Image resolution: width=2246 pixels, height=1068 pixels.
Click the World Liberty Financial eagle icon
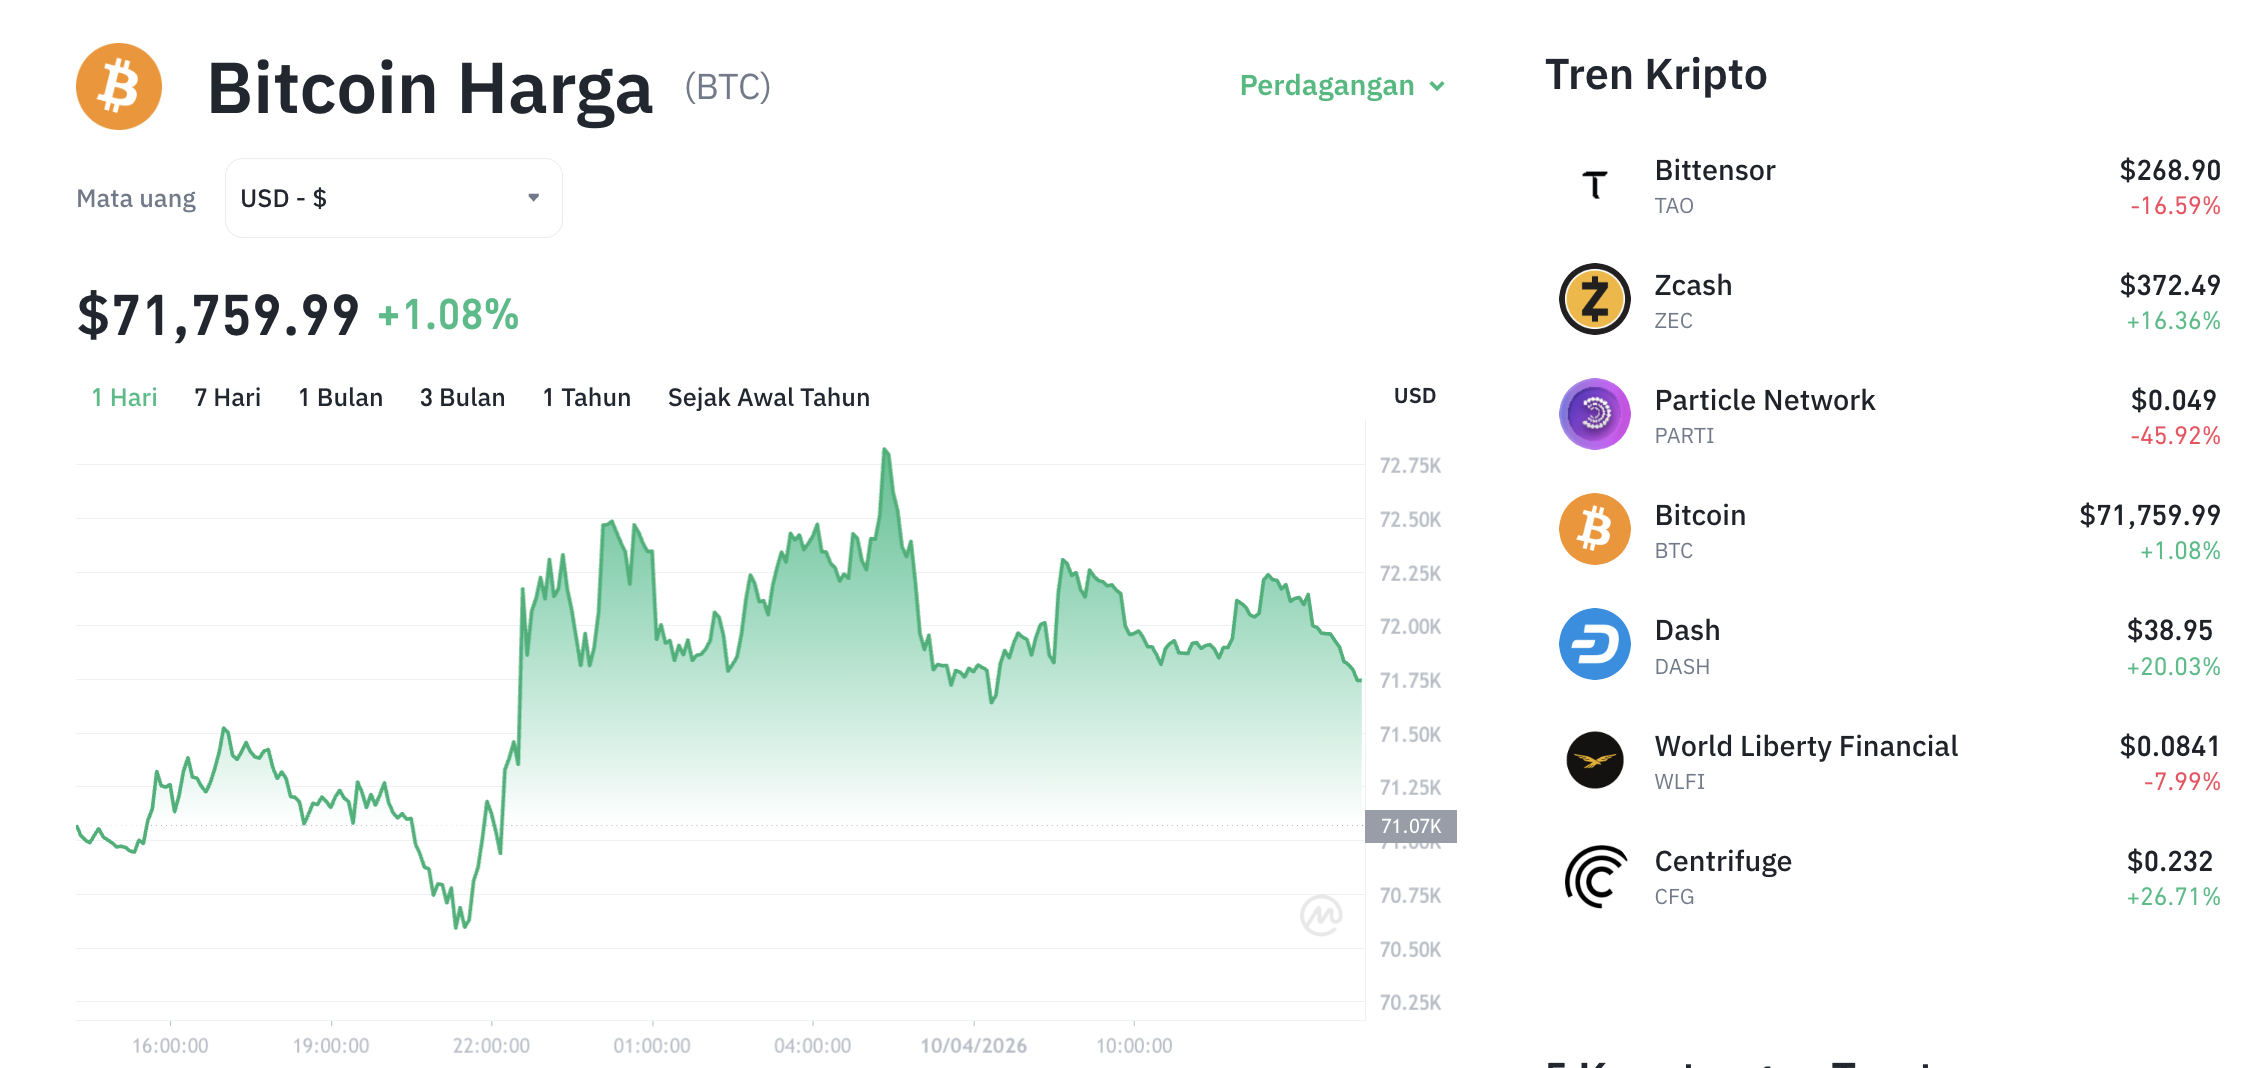point(1594,760)
